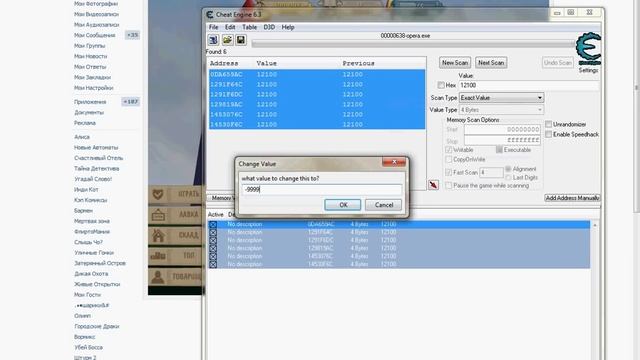Viewport: 640px width, 360px height.
Task: Cancel the Change Value dialog
Action: click(384, 205)
